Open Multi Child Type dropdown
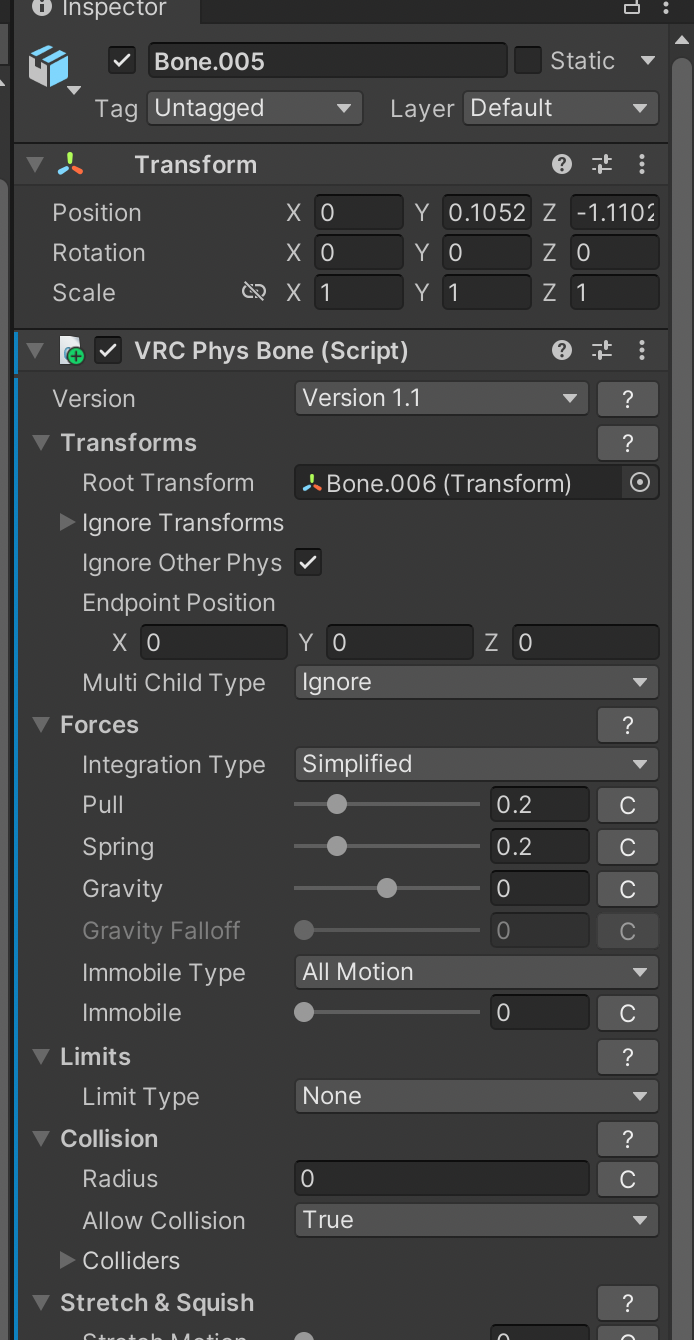 (x=477, y=682)
